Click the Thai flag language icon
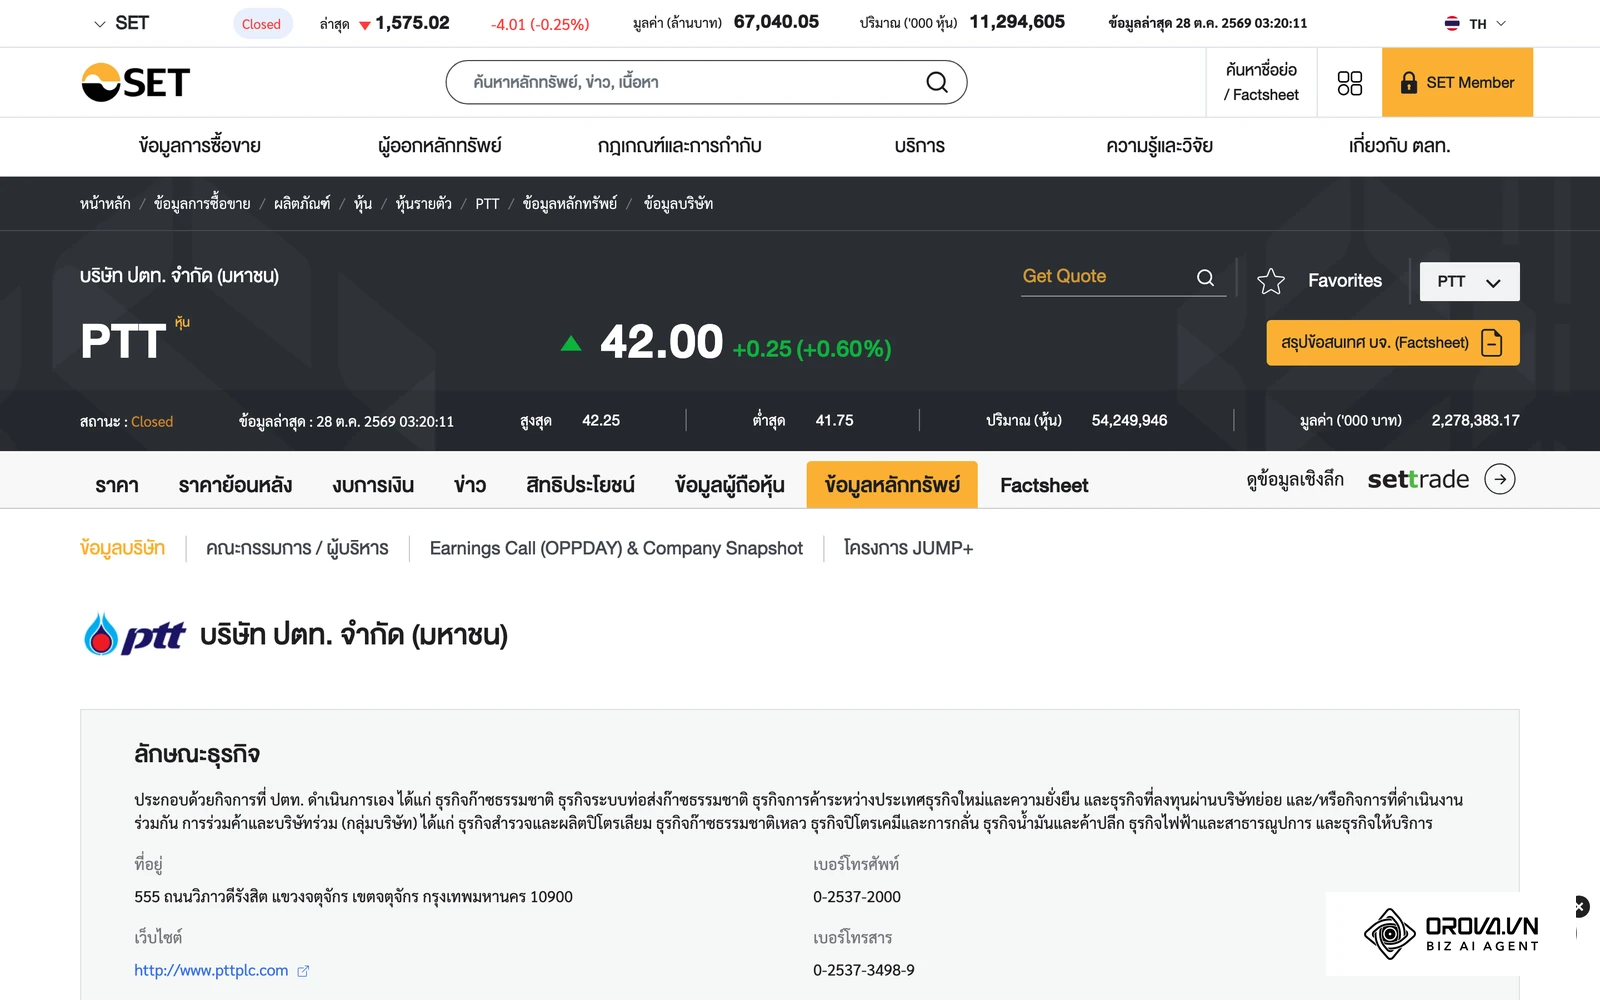1600x1000 pixels. pos(1452,23)
